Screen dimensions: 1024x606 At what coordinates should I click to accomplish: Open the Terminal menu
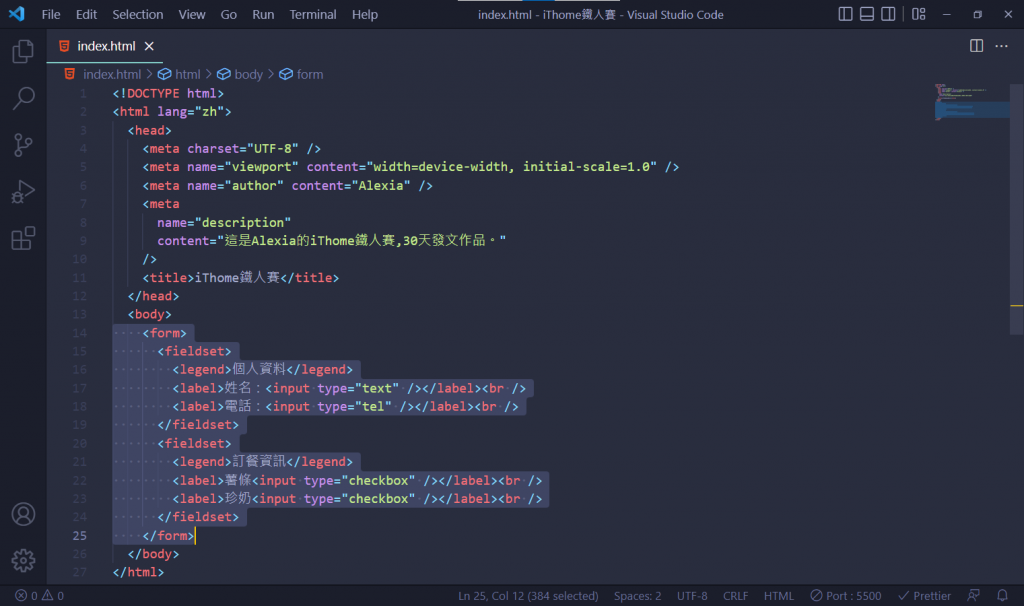point(313,14)
